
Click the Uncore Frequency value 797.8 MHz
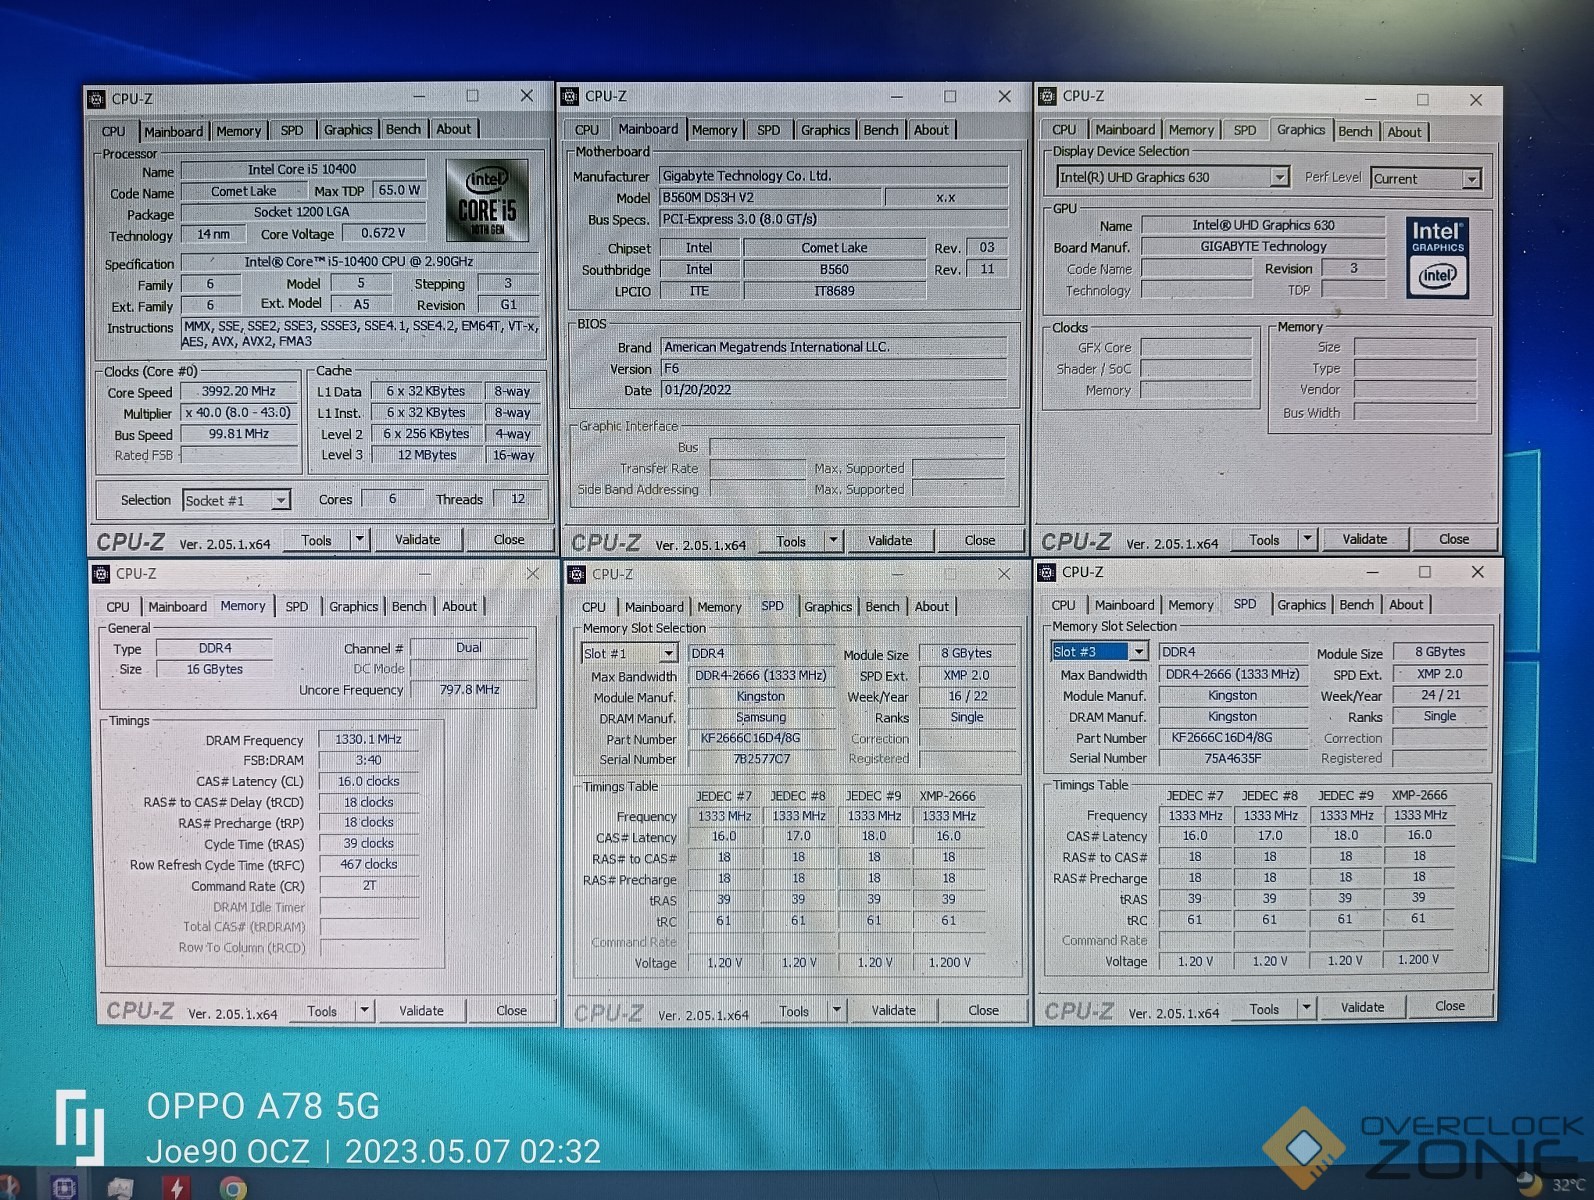point(469,690)
